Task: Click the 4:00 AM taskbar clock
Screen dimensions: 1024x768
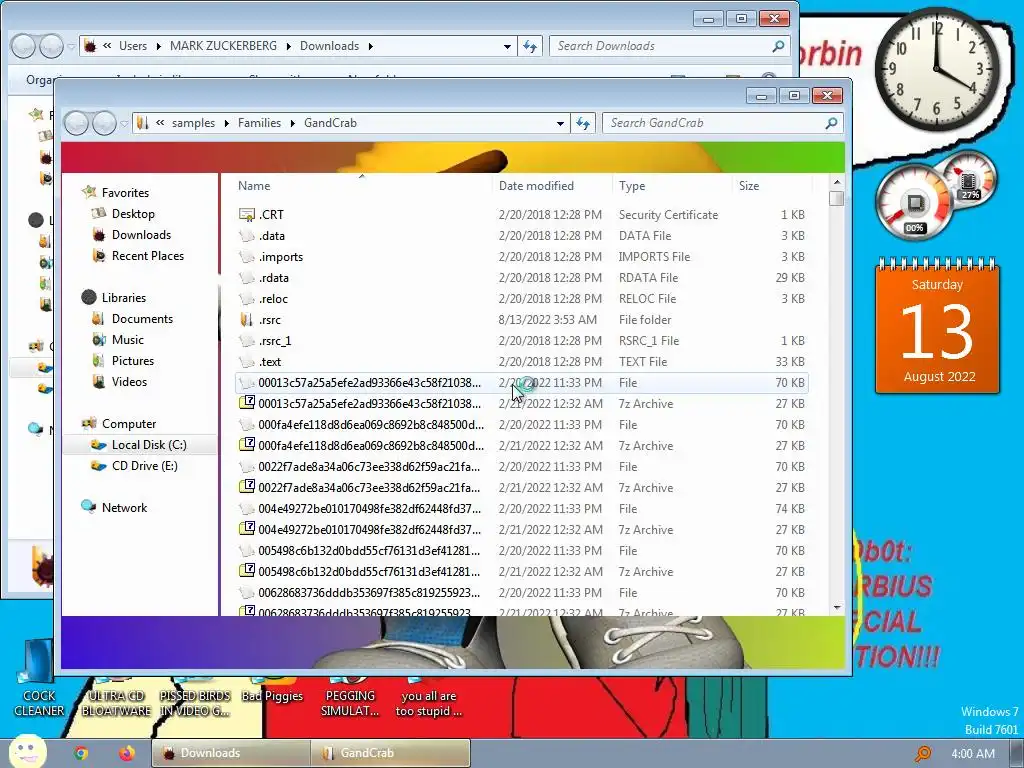Action: point(972,753)
